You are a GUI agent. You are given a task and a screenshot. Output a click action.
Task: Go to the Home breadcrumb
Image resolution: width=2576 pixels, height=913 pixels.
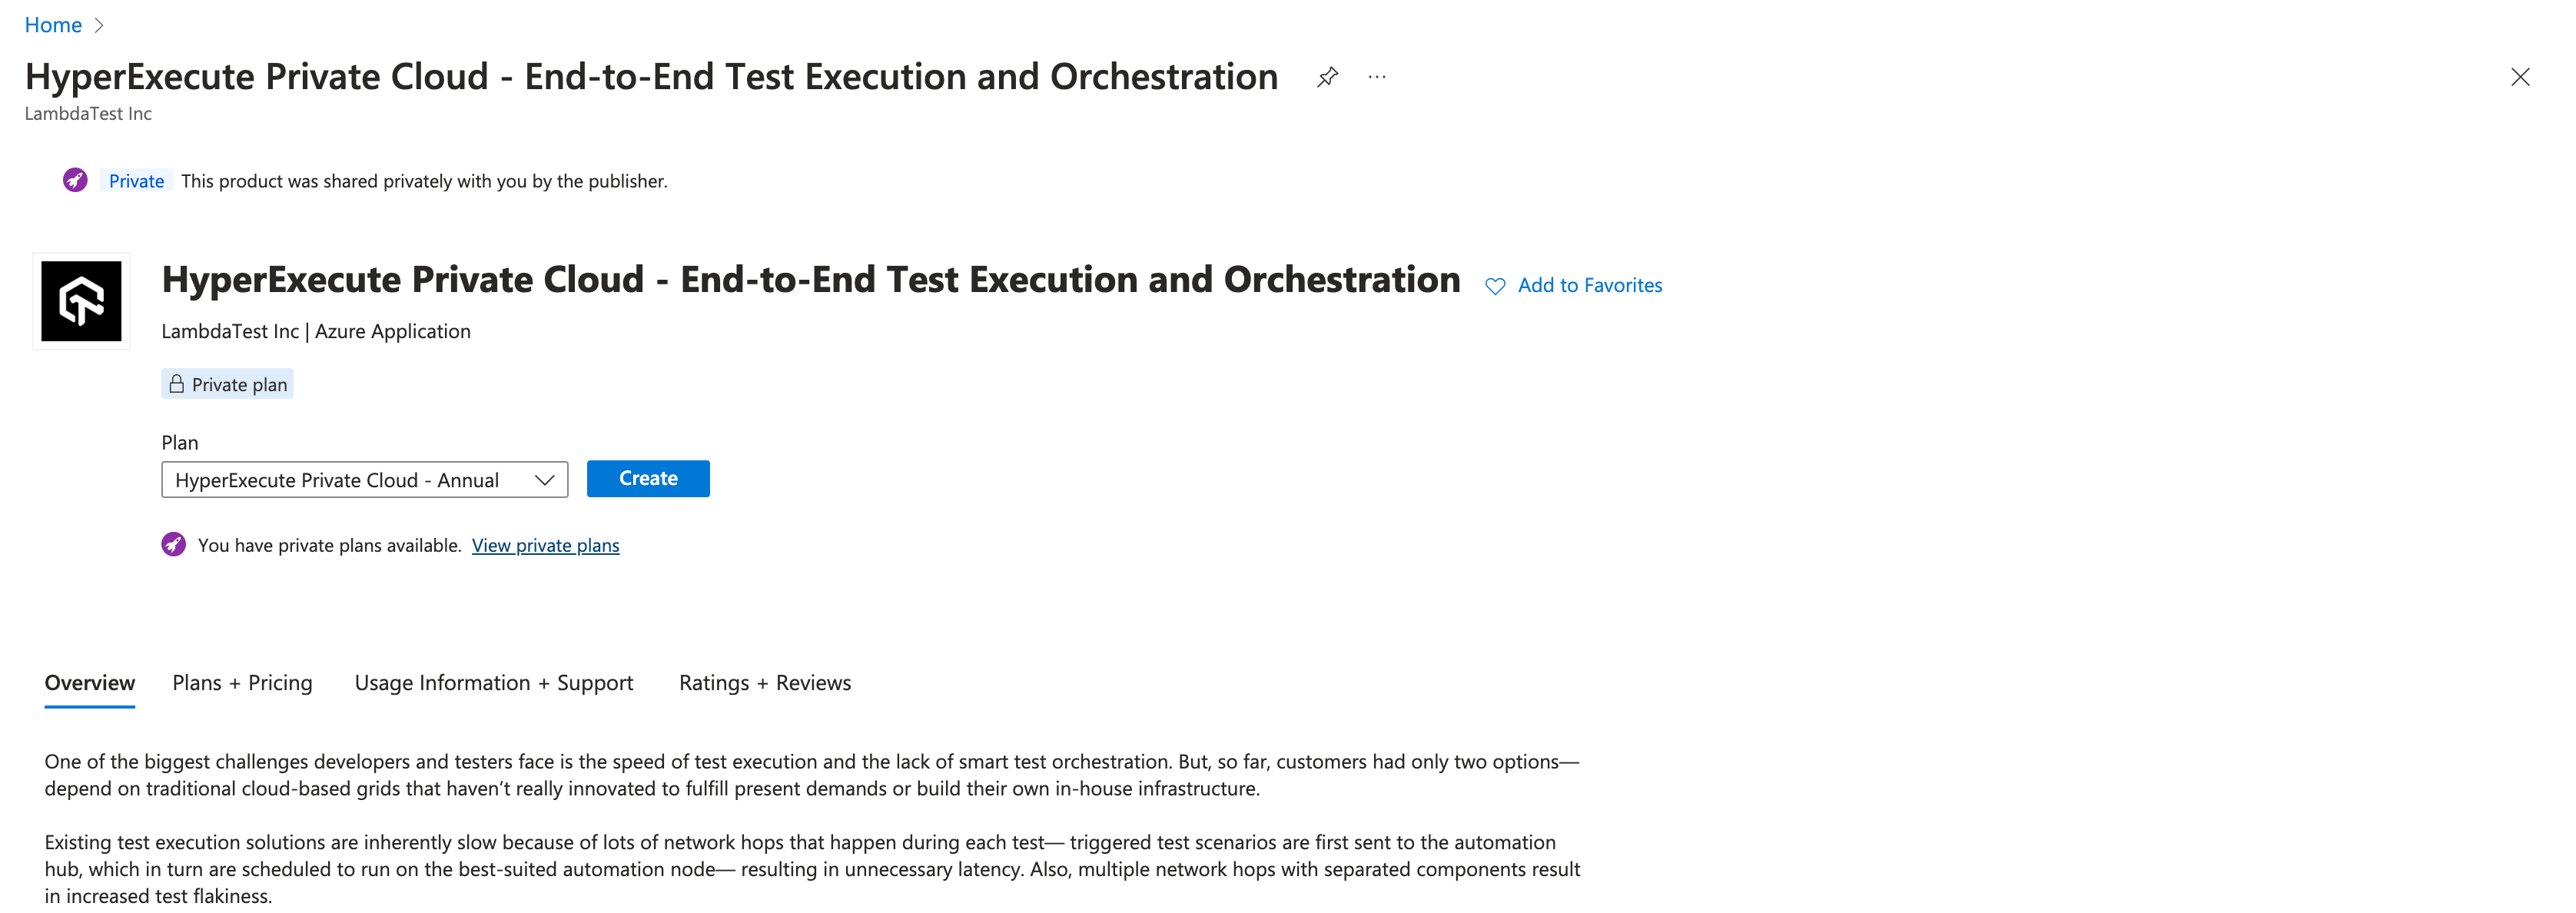(53, 25)
